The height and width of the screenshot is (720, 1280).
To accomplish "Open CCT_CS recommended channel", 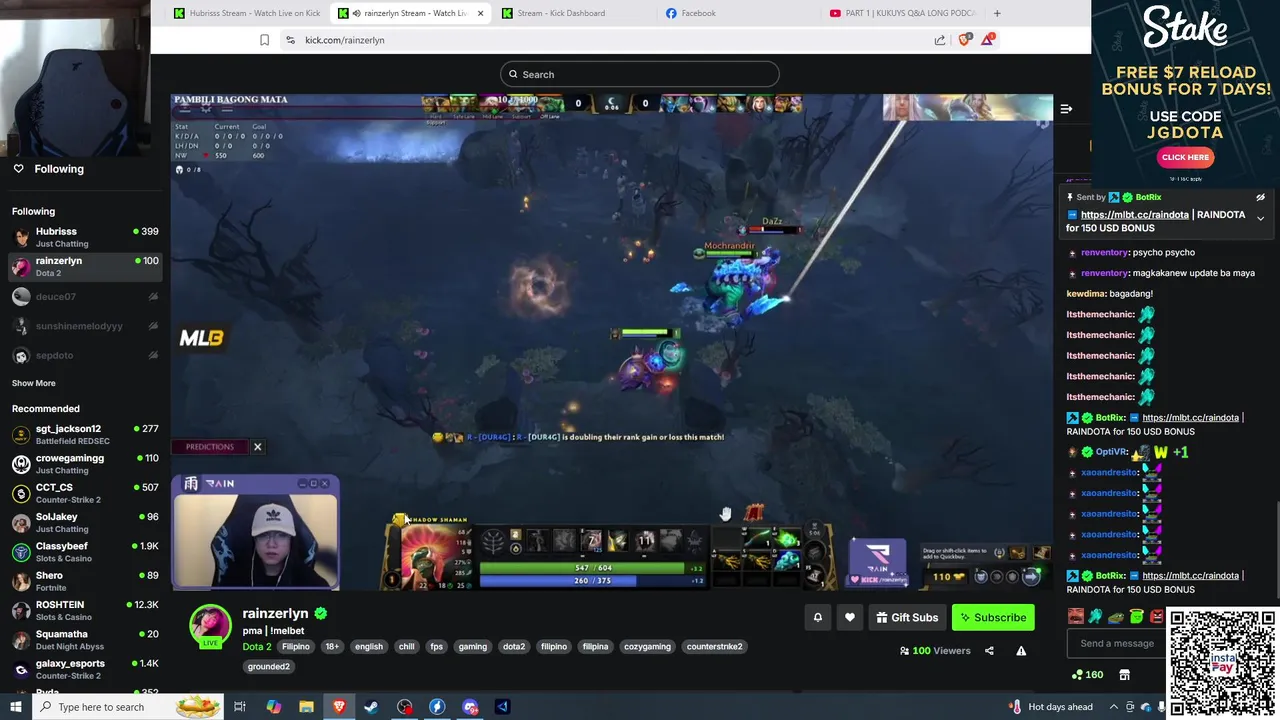I will click(x=85, y=493).
